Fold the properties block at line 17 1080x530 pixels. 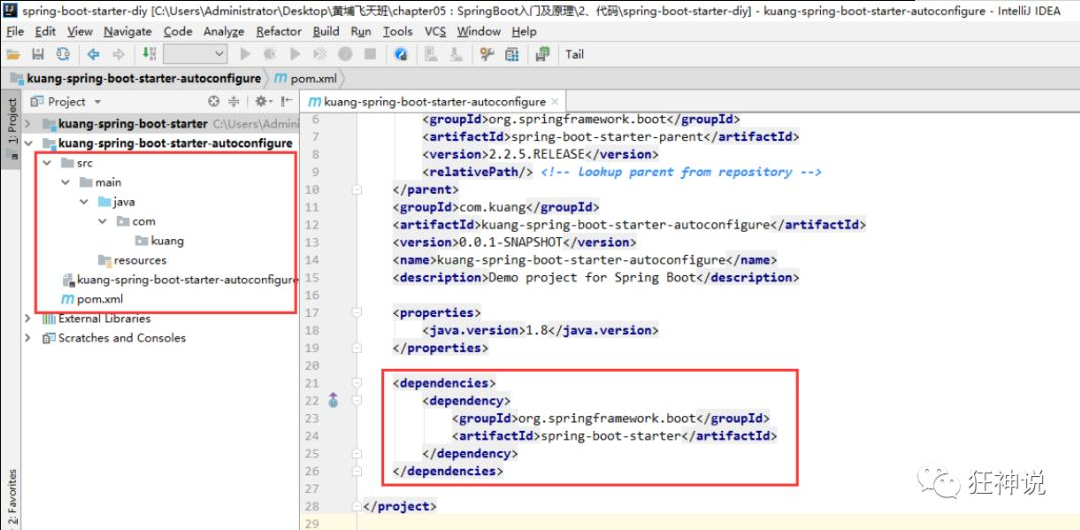pyautogui.click(x=357, y=312)
